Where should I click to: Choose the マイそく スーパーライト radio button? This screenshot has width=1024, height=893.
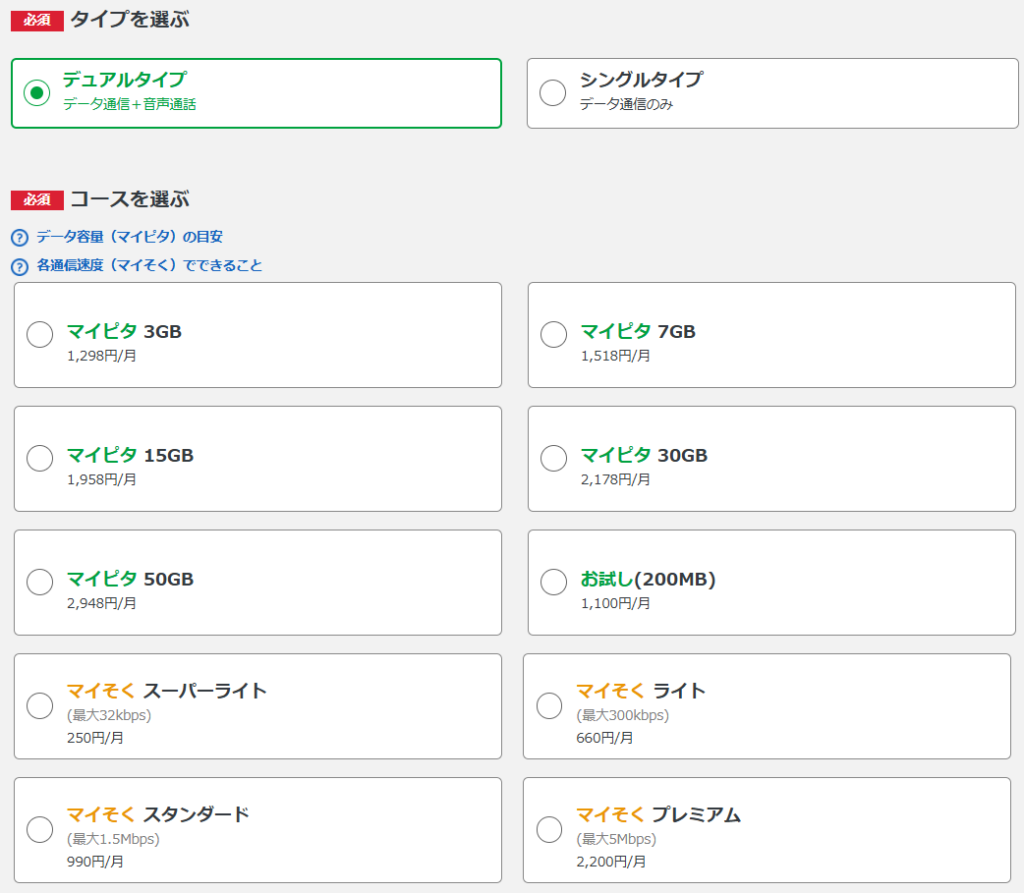(40, 706)
